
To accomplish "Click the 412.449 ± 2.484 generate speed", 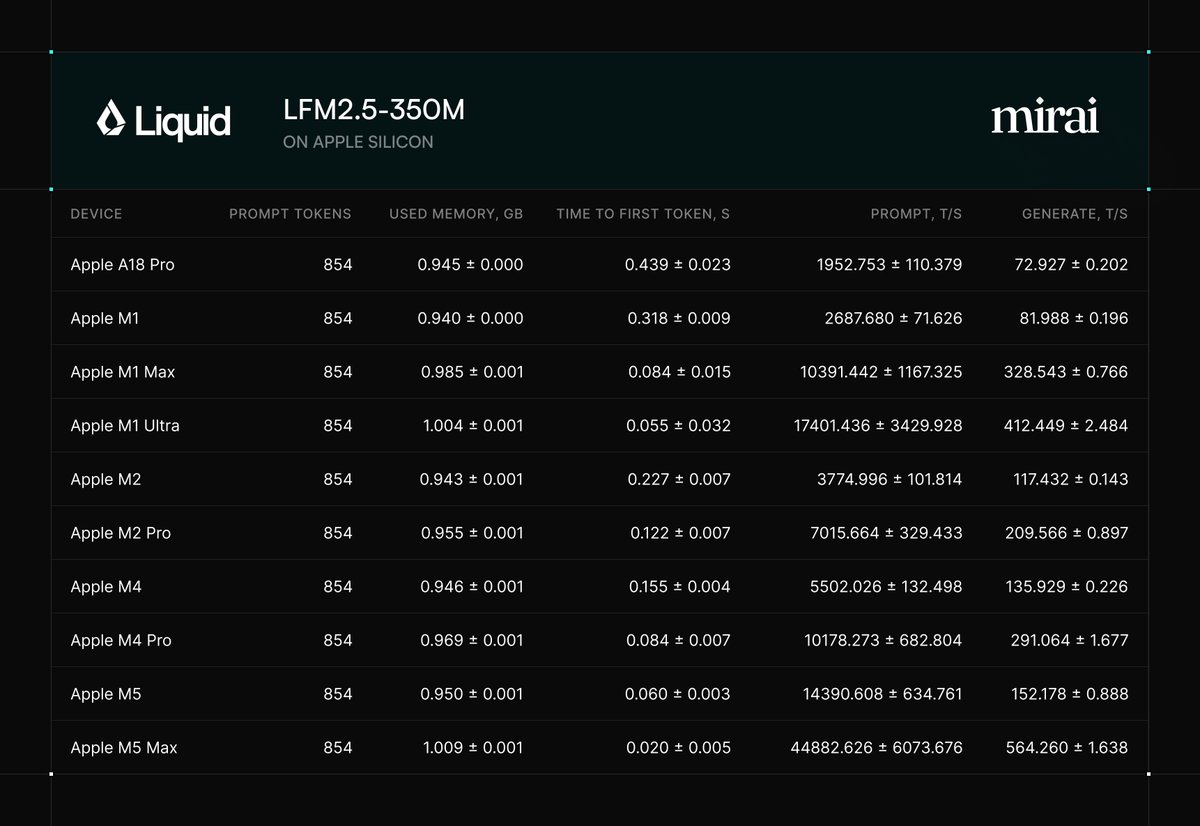I will 1066,426.
